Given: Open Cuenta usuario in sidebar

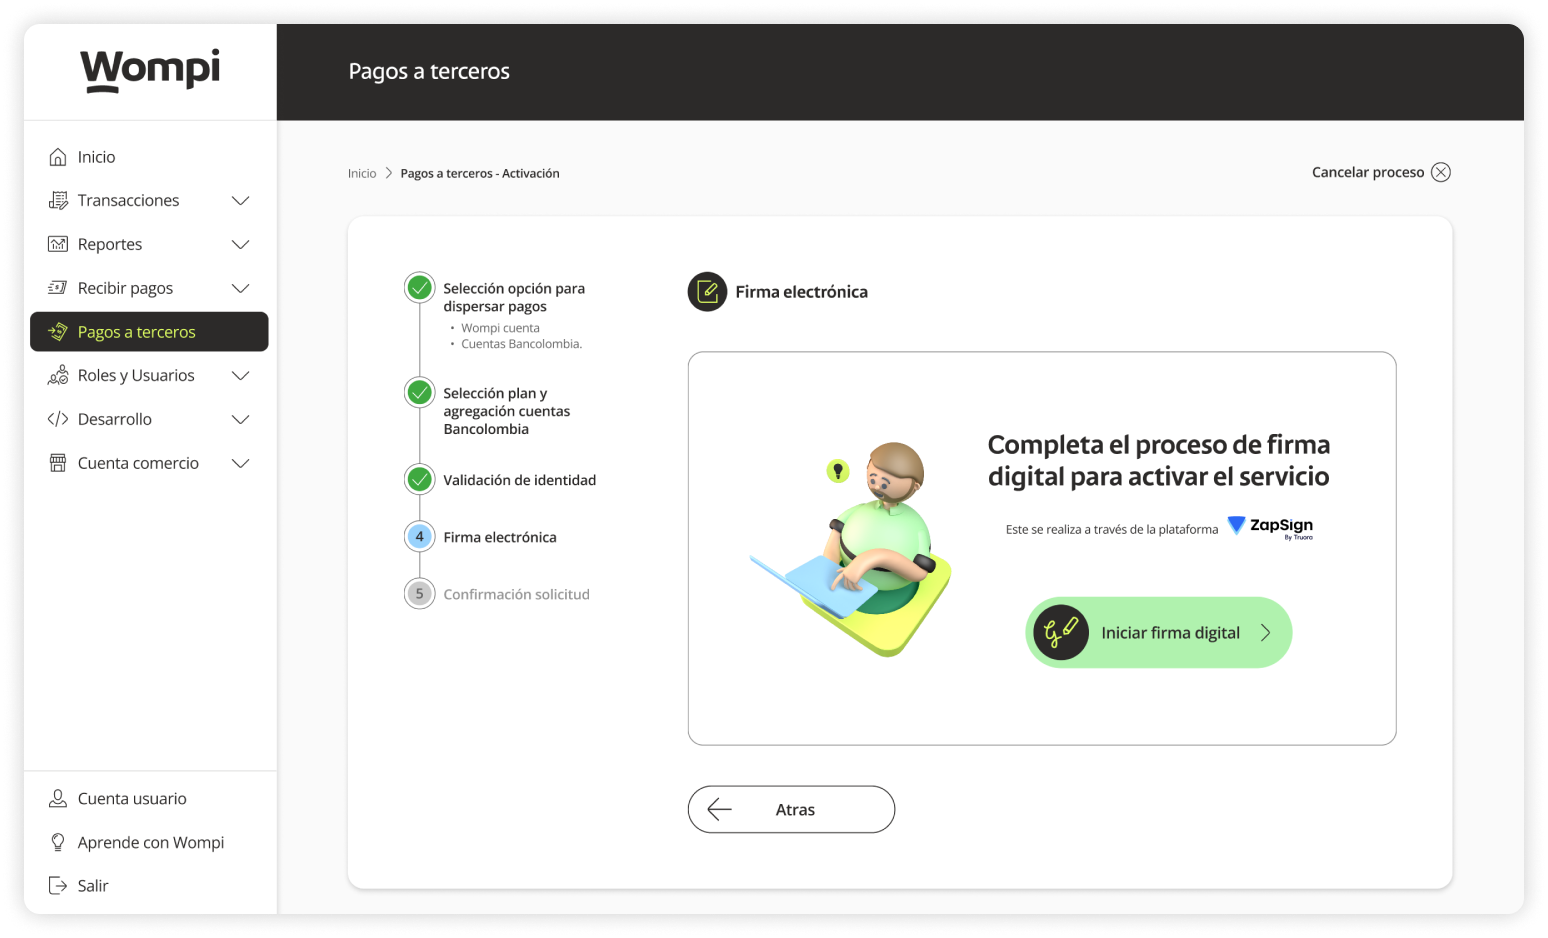Looking at the screenshot, I should click(131, 799).
